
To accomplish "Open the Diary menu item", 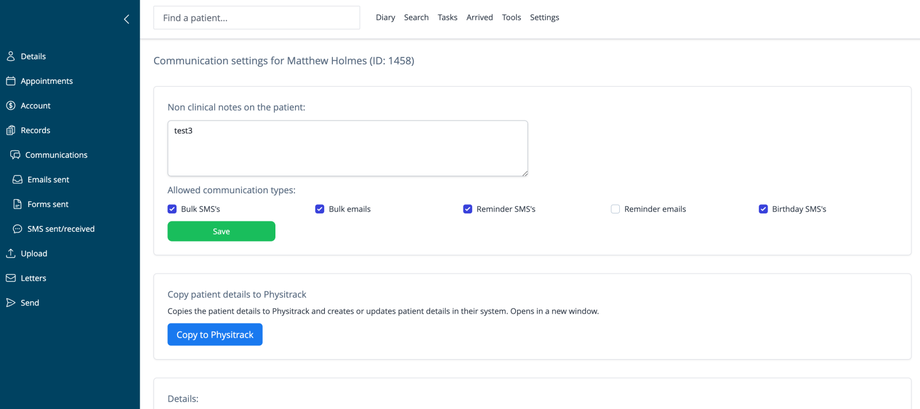I will click(x=385, y=18).
